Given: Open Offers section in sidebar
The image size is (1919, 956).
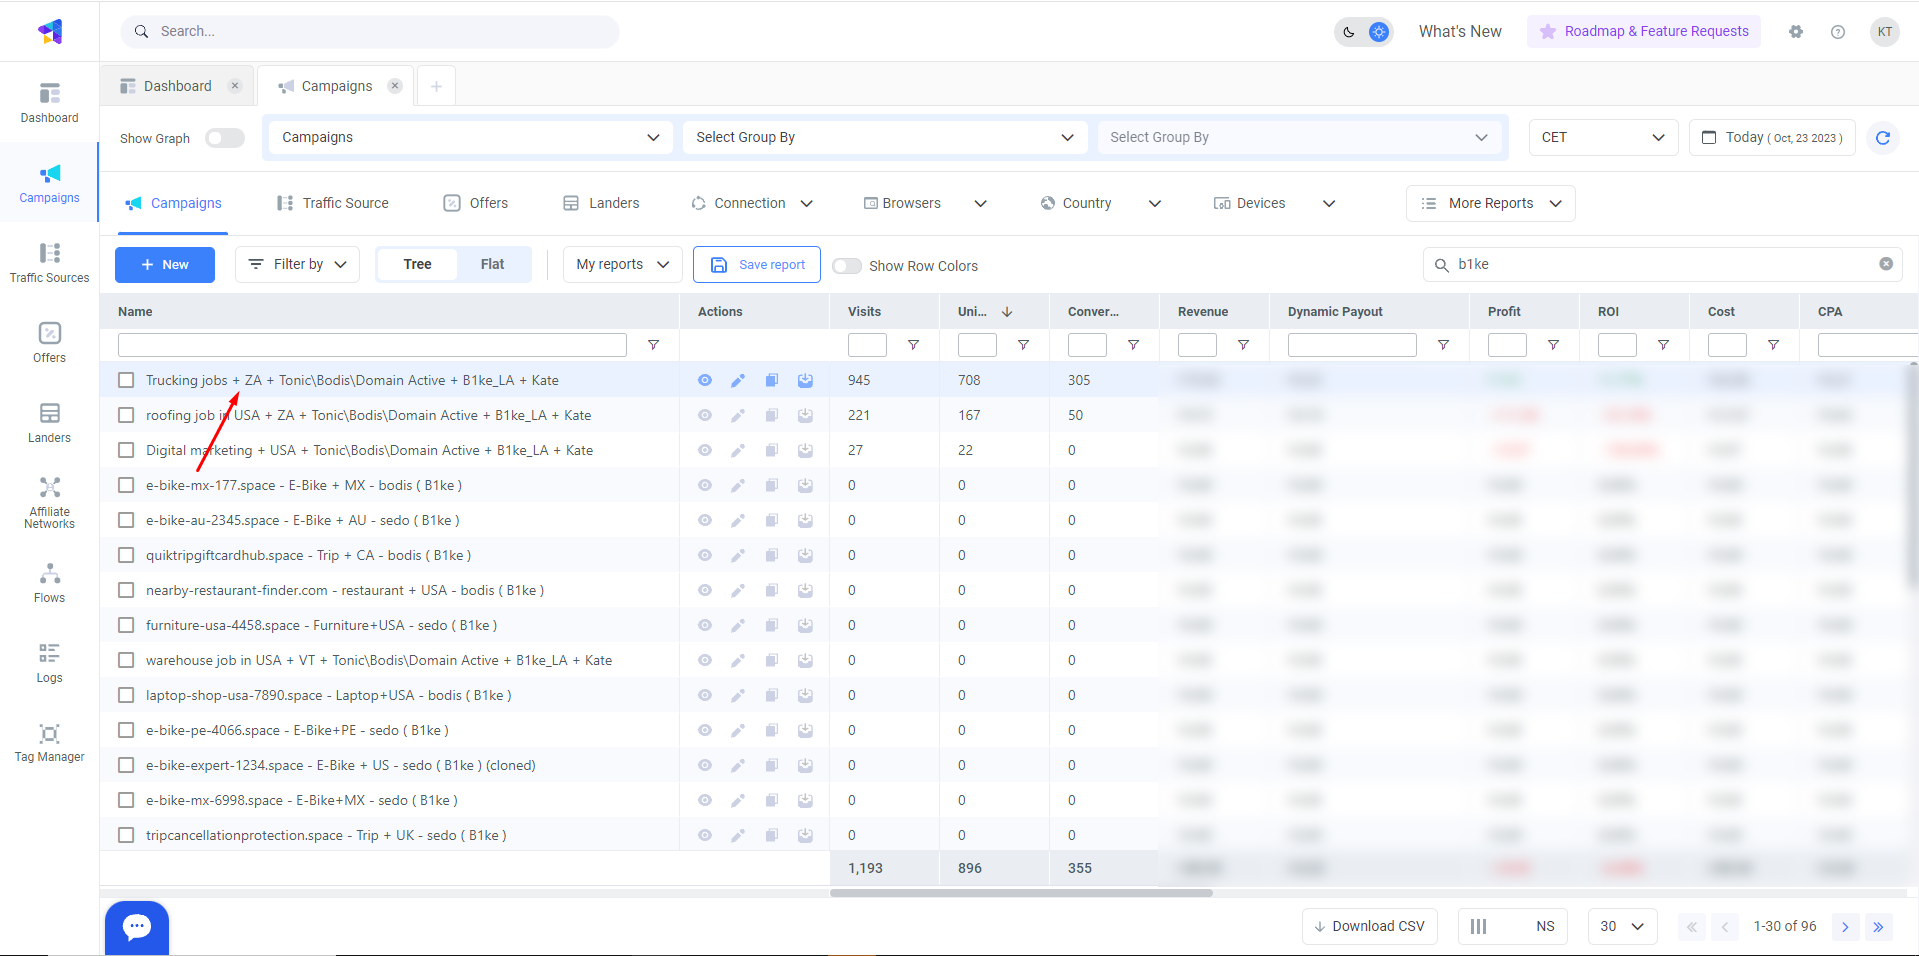Looking at the screenshot, I should click(x=49, y=343).
